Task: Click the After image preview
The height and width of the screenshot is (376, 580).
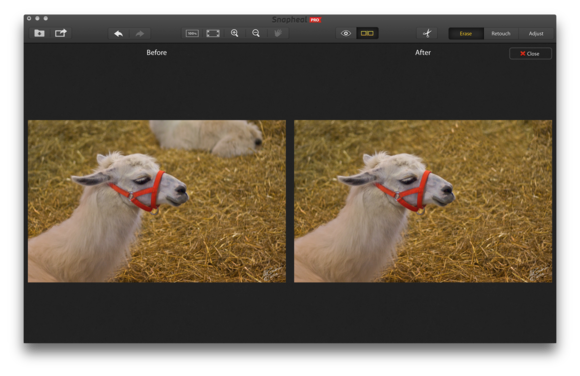Action: (x=423, y=201)
